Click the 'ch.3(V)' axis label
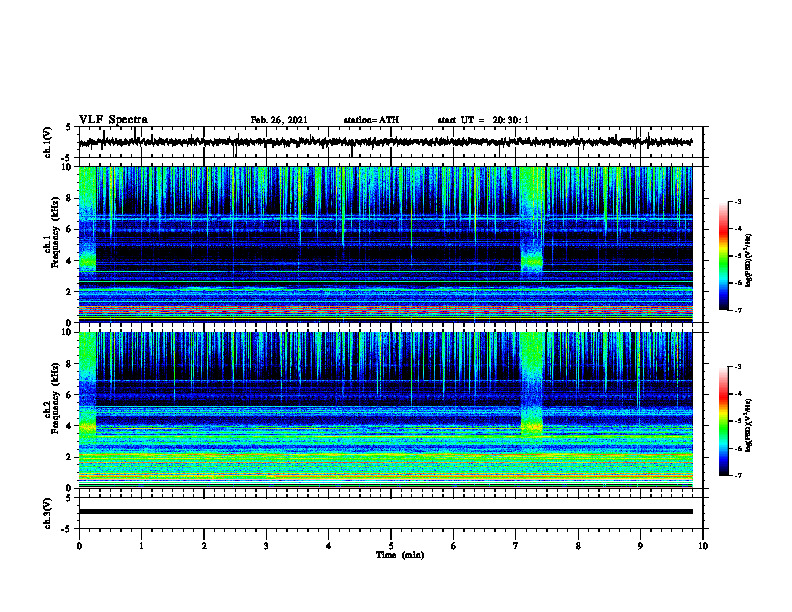Image resolution: width=792 pixels, height=612 pixels. [48, 514]
